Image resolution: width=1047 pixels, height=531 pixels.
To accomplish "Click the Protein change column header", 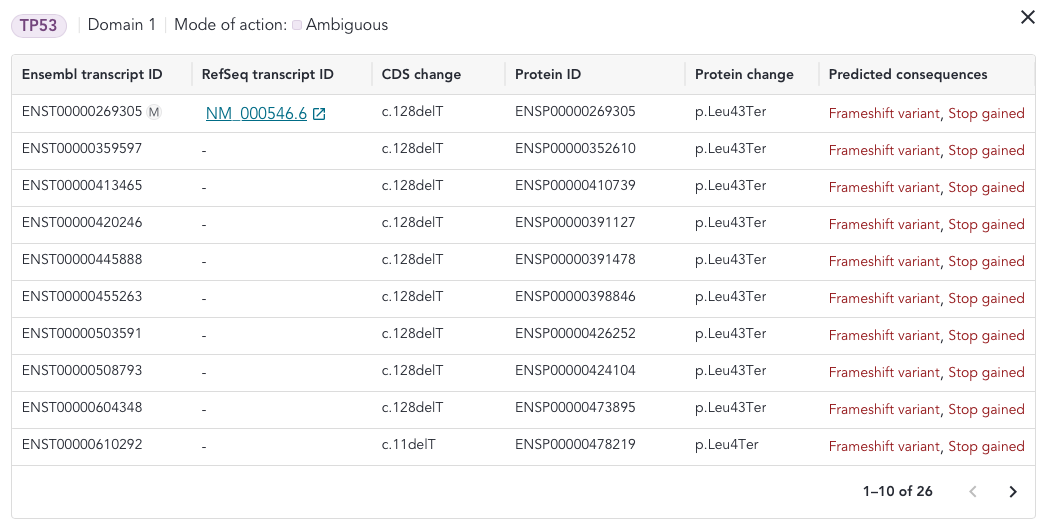I will pyautogui.click(x=745, y=74).
